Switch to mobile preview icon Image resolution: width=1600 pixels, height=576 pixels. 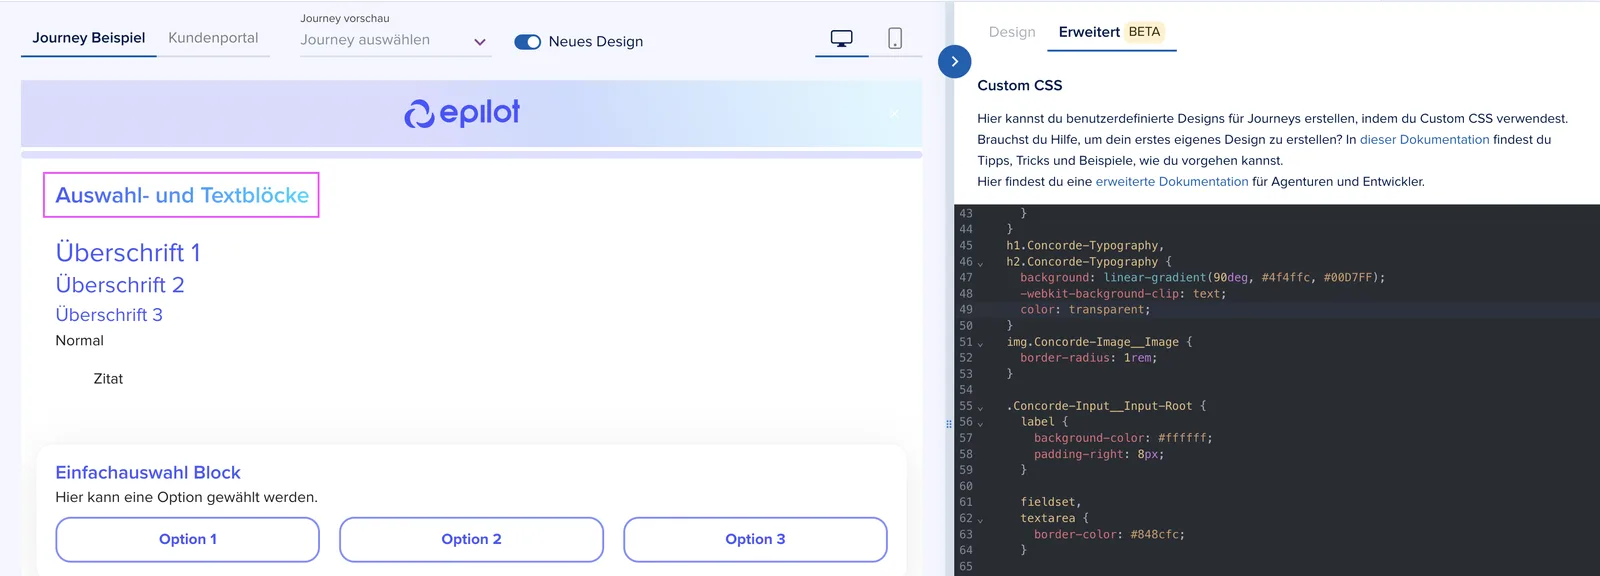pyautogui.click(x=895, y=38)
